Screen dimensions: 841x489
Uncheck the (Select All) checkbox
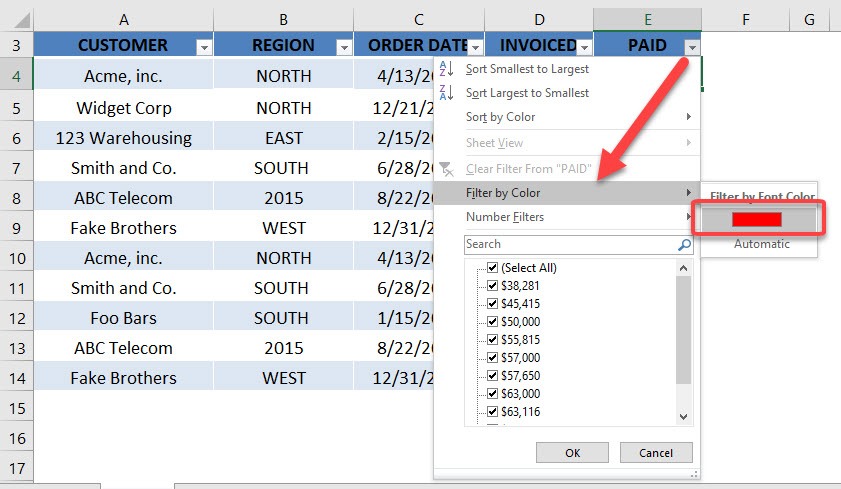coord(492,267)
